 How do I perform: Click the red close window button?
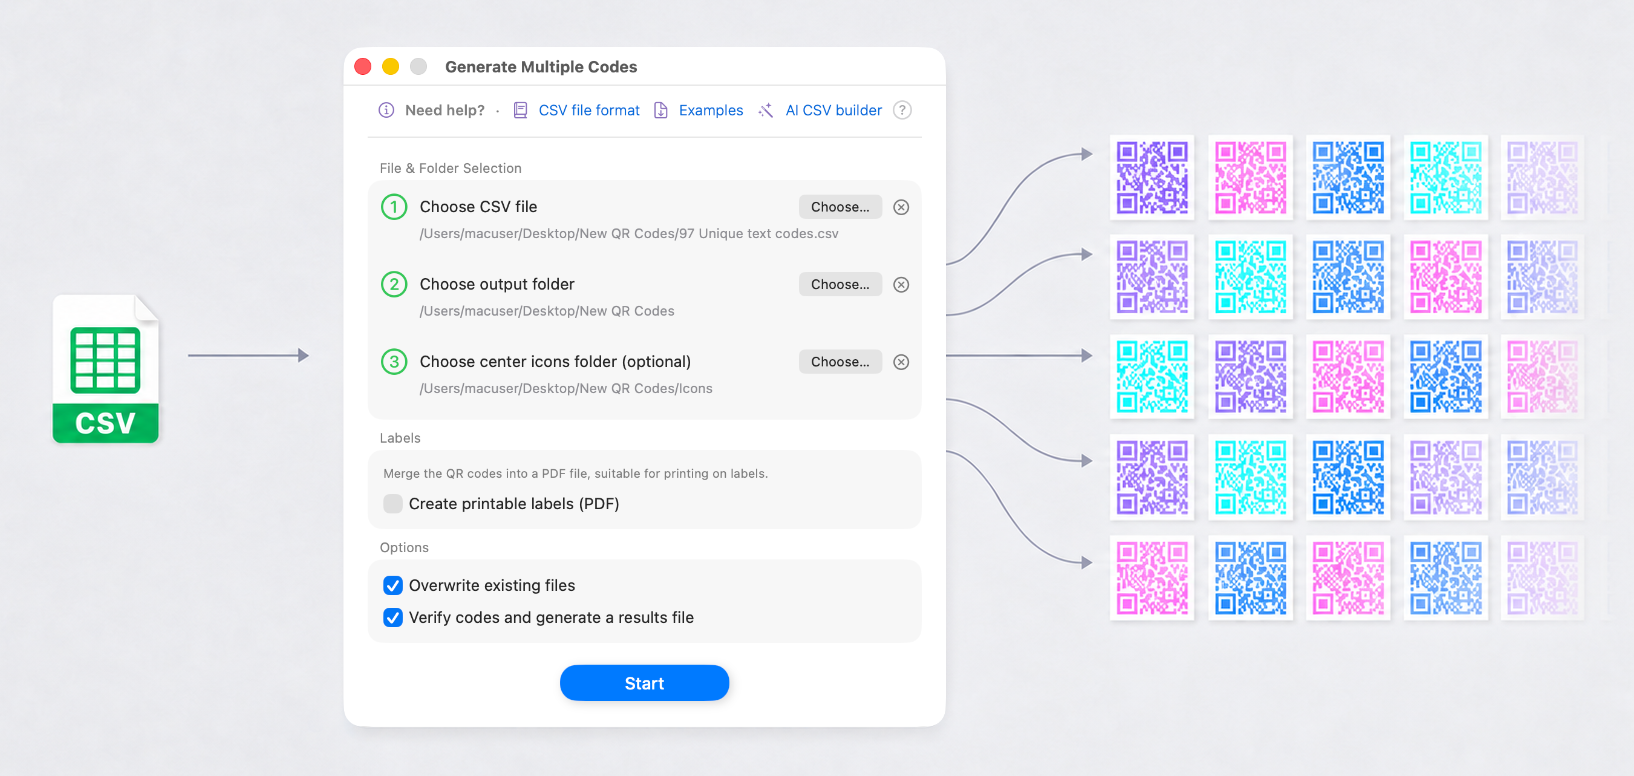[363, 66]
